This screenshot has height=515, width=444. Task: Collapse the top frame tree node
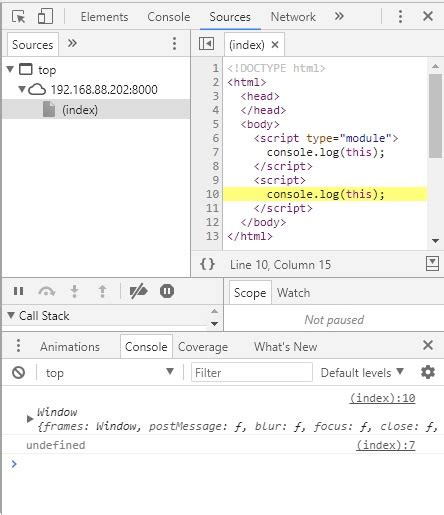pyautogui.click(x=10, y=69)
